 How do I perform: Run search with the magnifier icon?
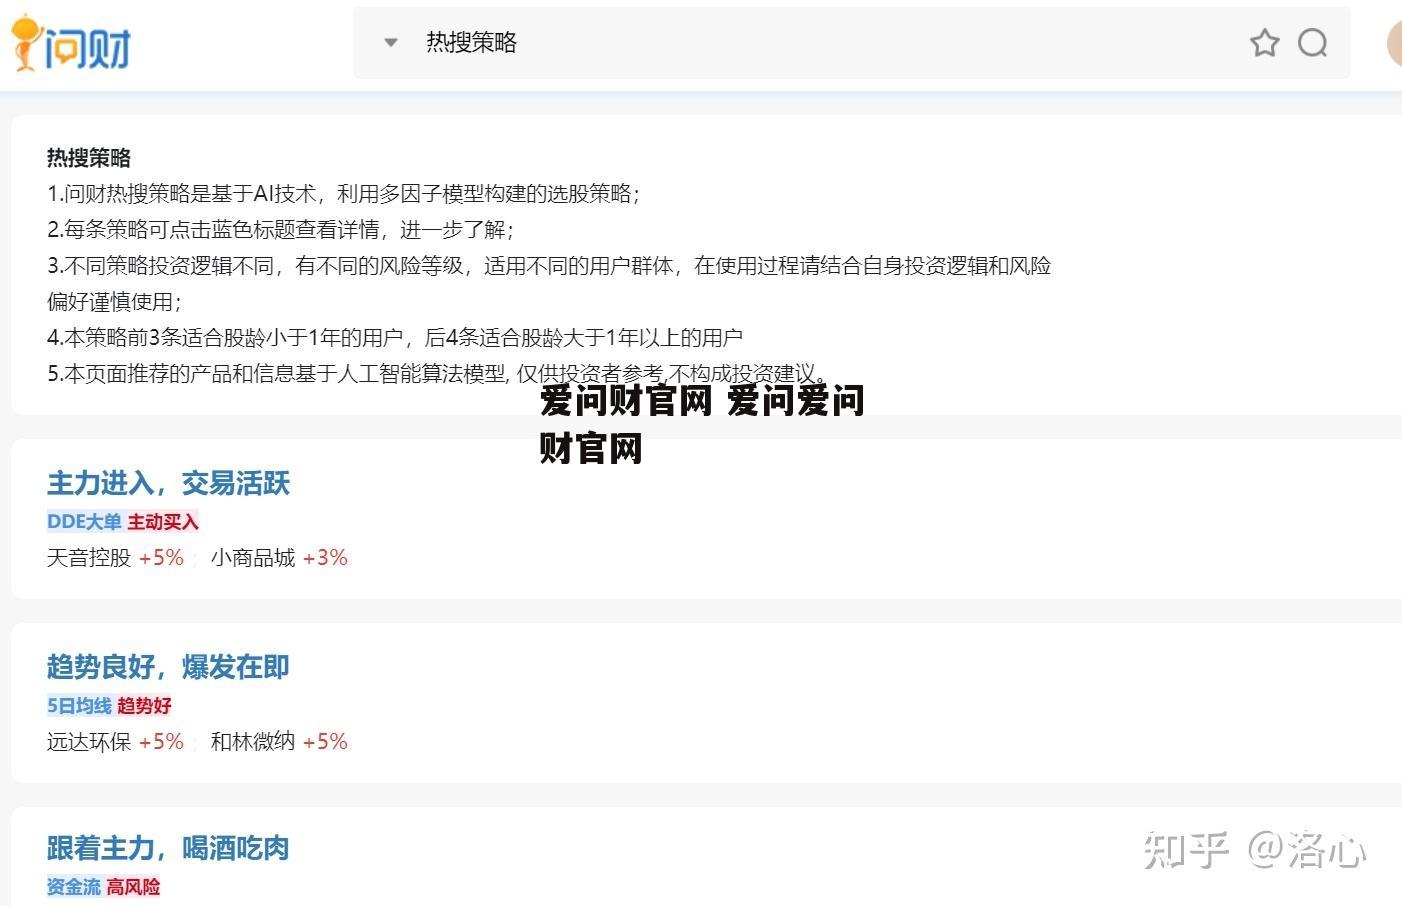click(1312, 42)
